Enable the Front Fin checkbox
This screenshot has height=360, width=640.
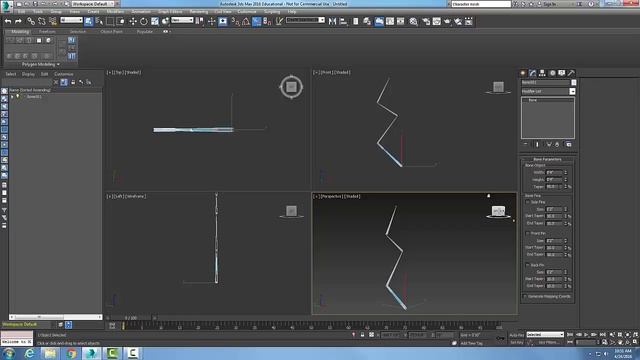tap(527, 233)
